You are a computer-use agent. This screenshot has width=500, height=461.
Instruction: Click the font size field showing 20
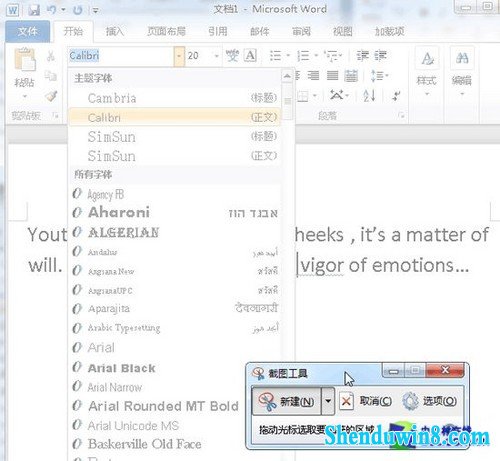200,56
